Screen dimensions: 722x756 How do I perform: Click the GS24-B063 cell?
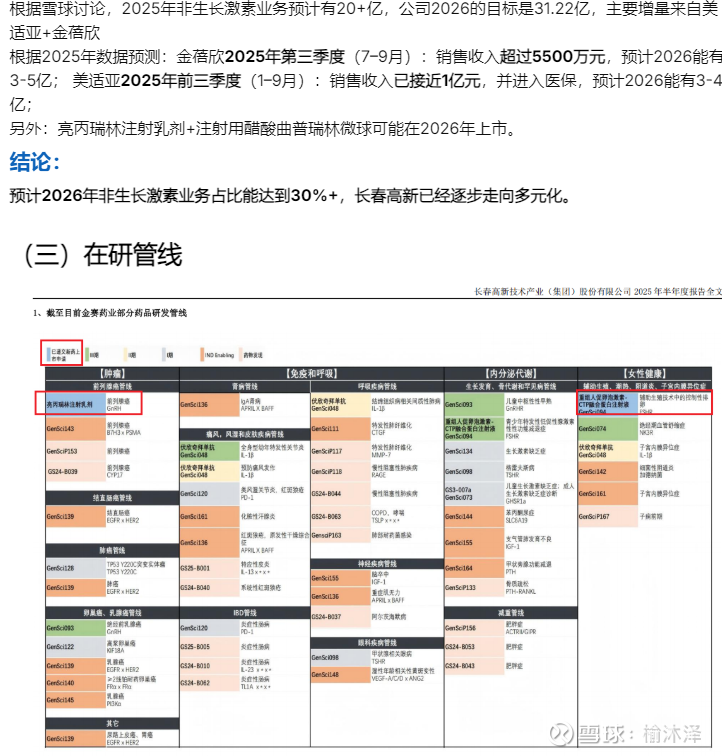coord(341,516)
